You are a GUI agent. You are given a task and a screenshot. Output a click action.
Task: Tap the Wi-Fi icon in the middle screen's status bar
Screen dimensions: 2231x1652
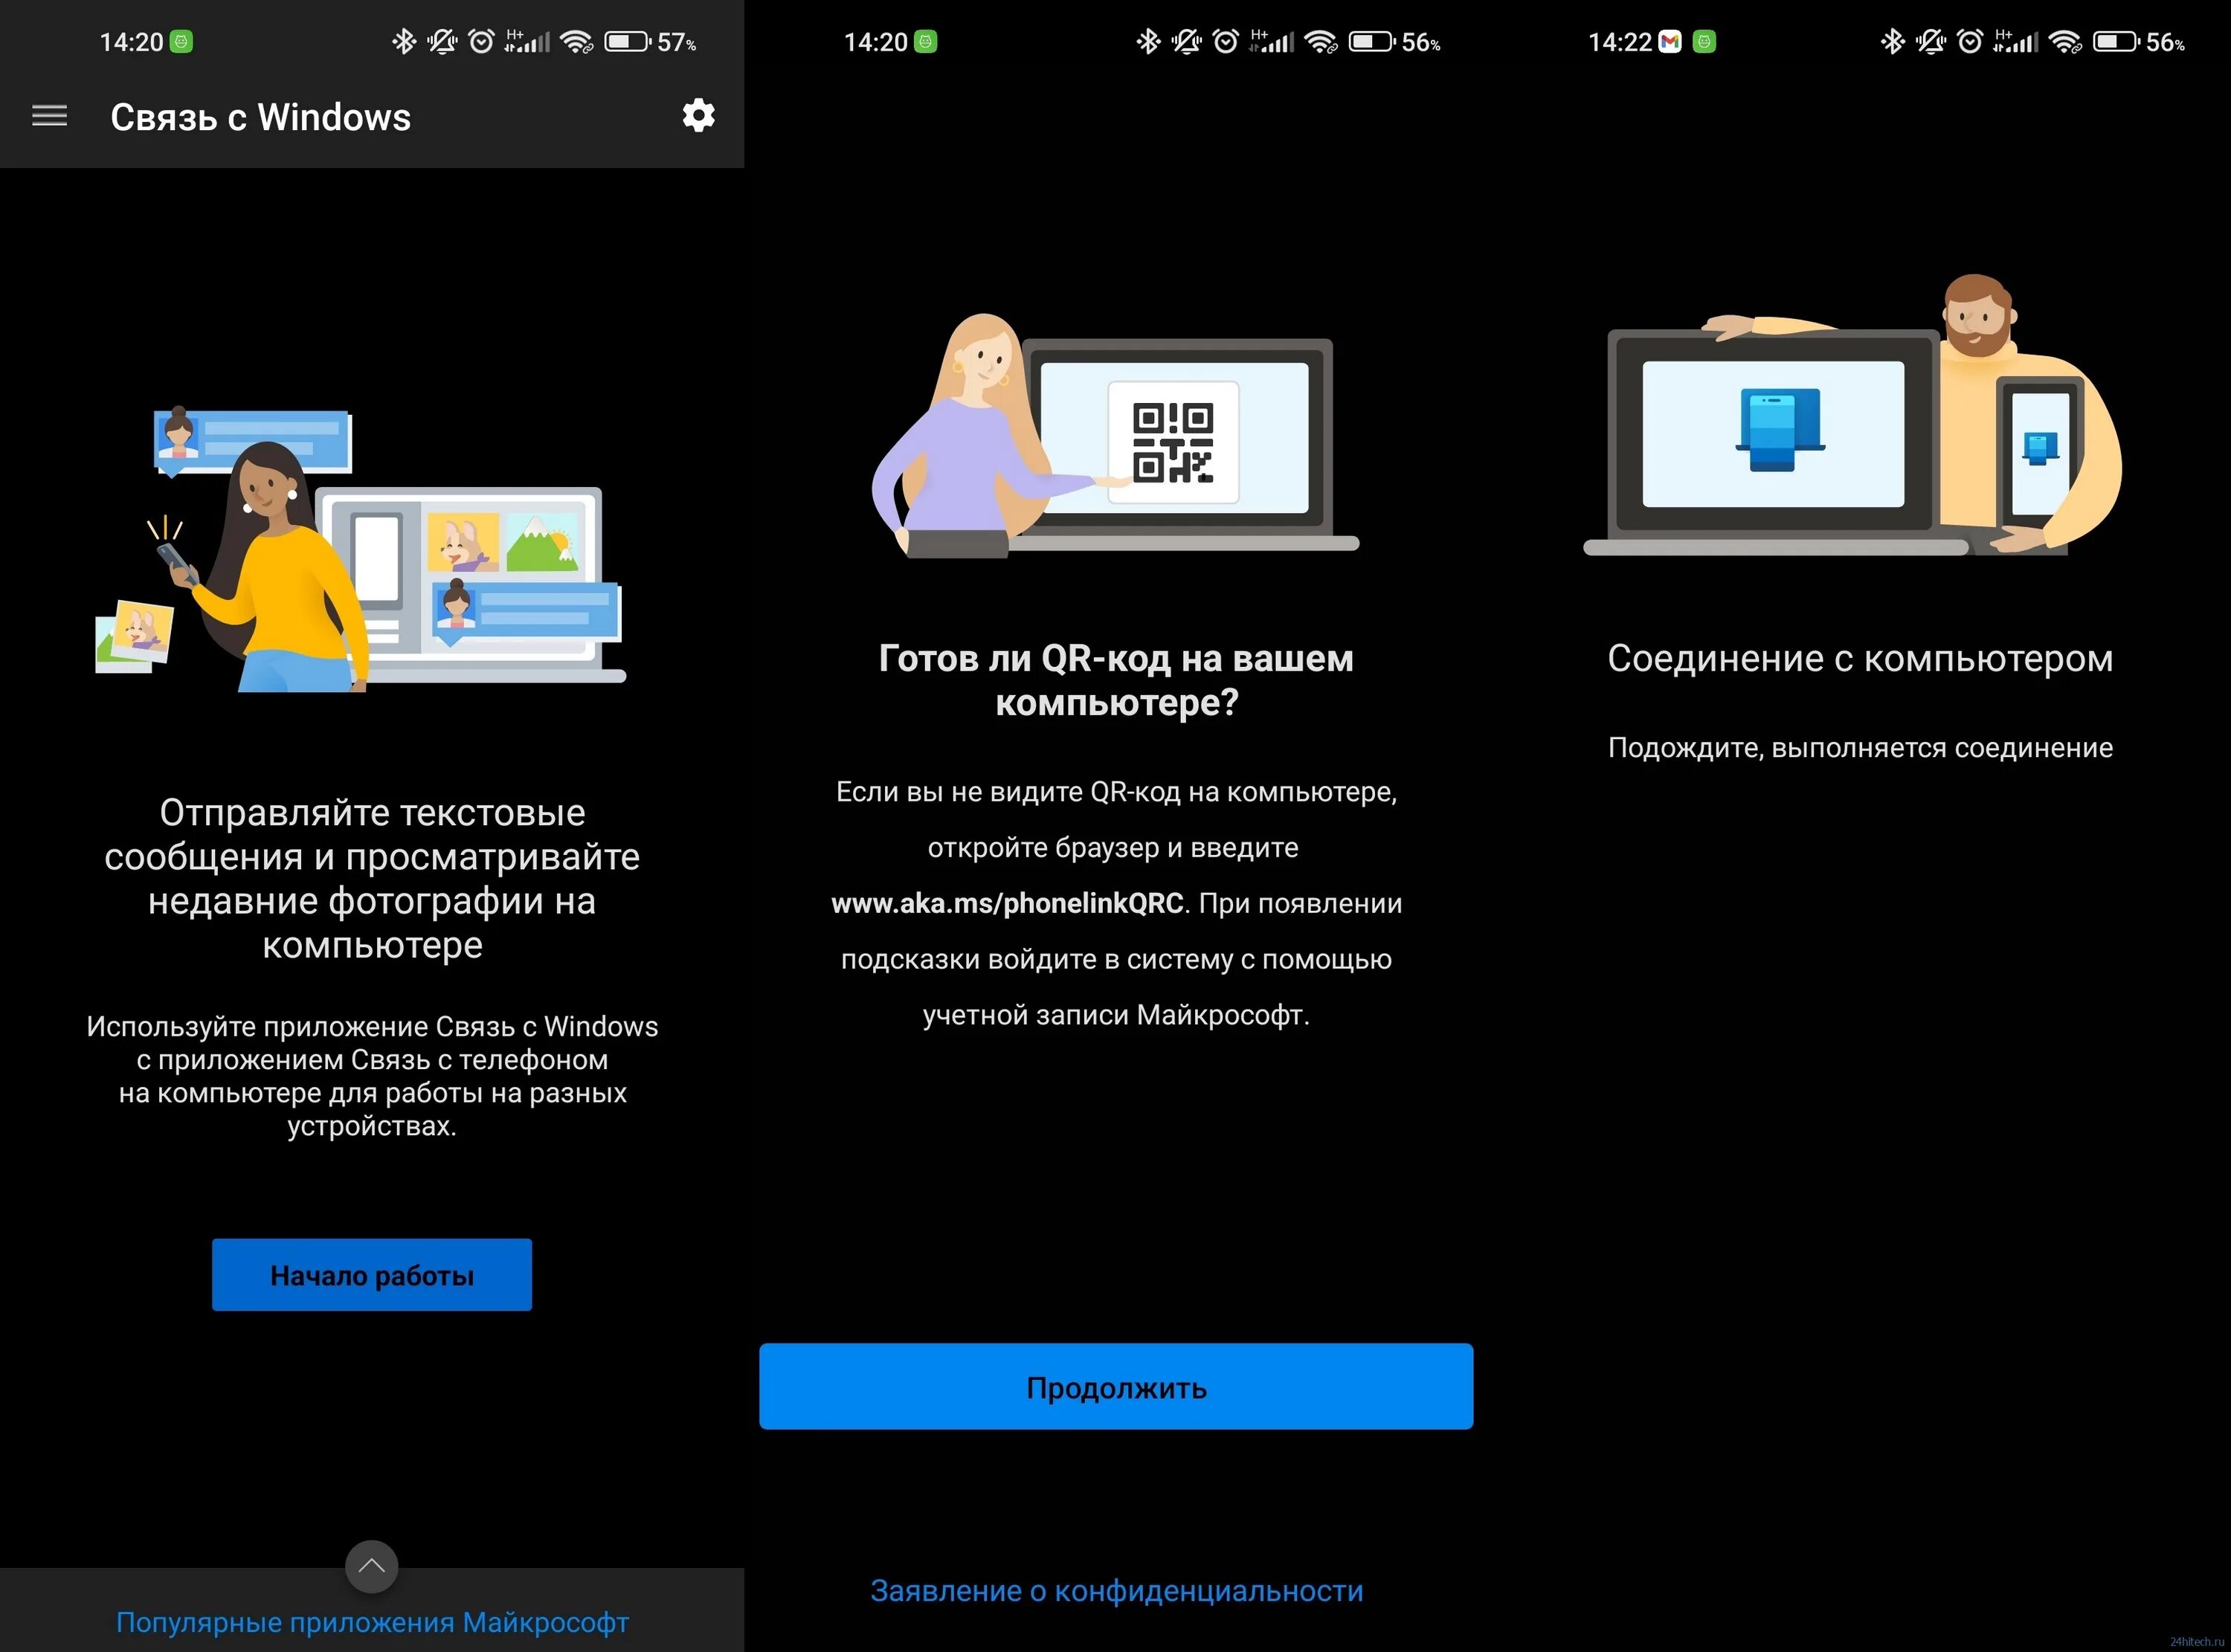pos(1321,42)
